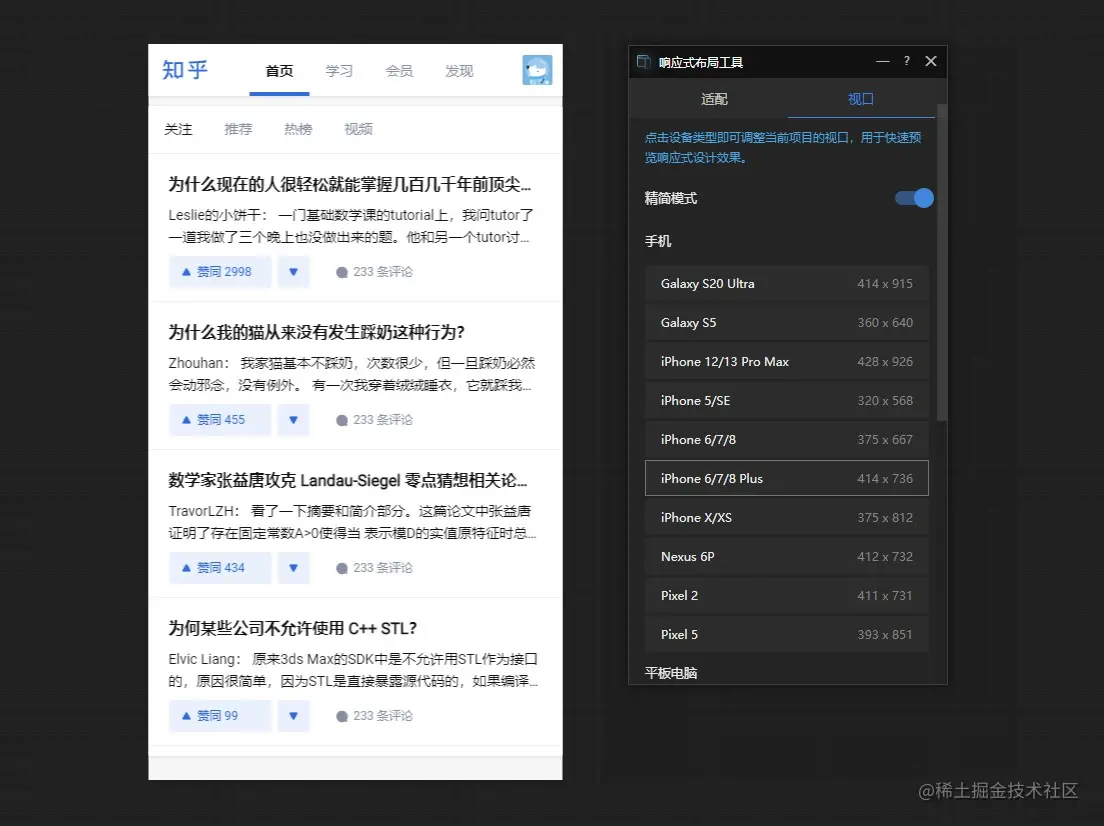Click comment icon on C++ STL post

tap(342, 716)
